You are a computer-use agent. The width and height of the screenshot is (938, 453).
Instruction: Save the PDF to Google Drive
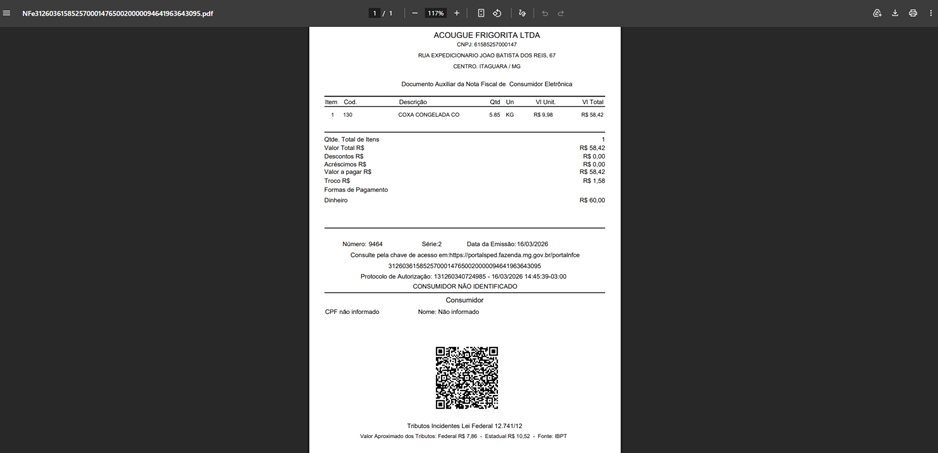point(877,13)
